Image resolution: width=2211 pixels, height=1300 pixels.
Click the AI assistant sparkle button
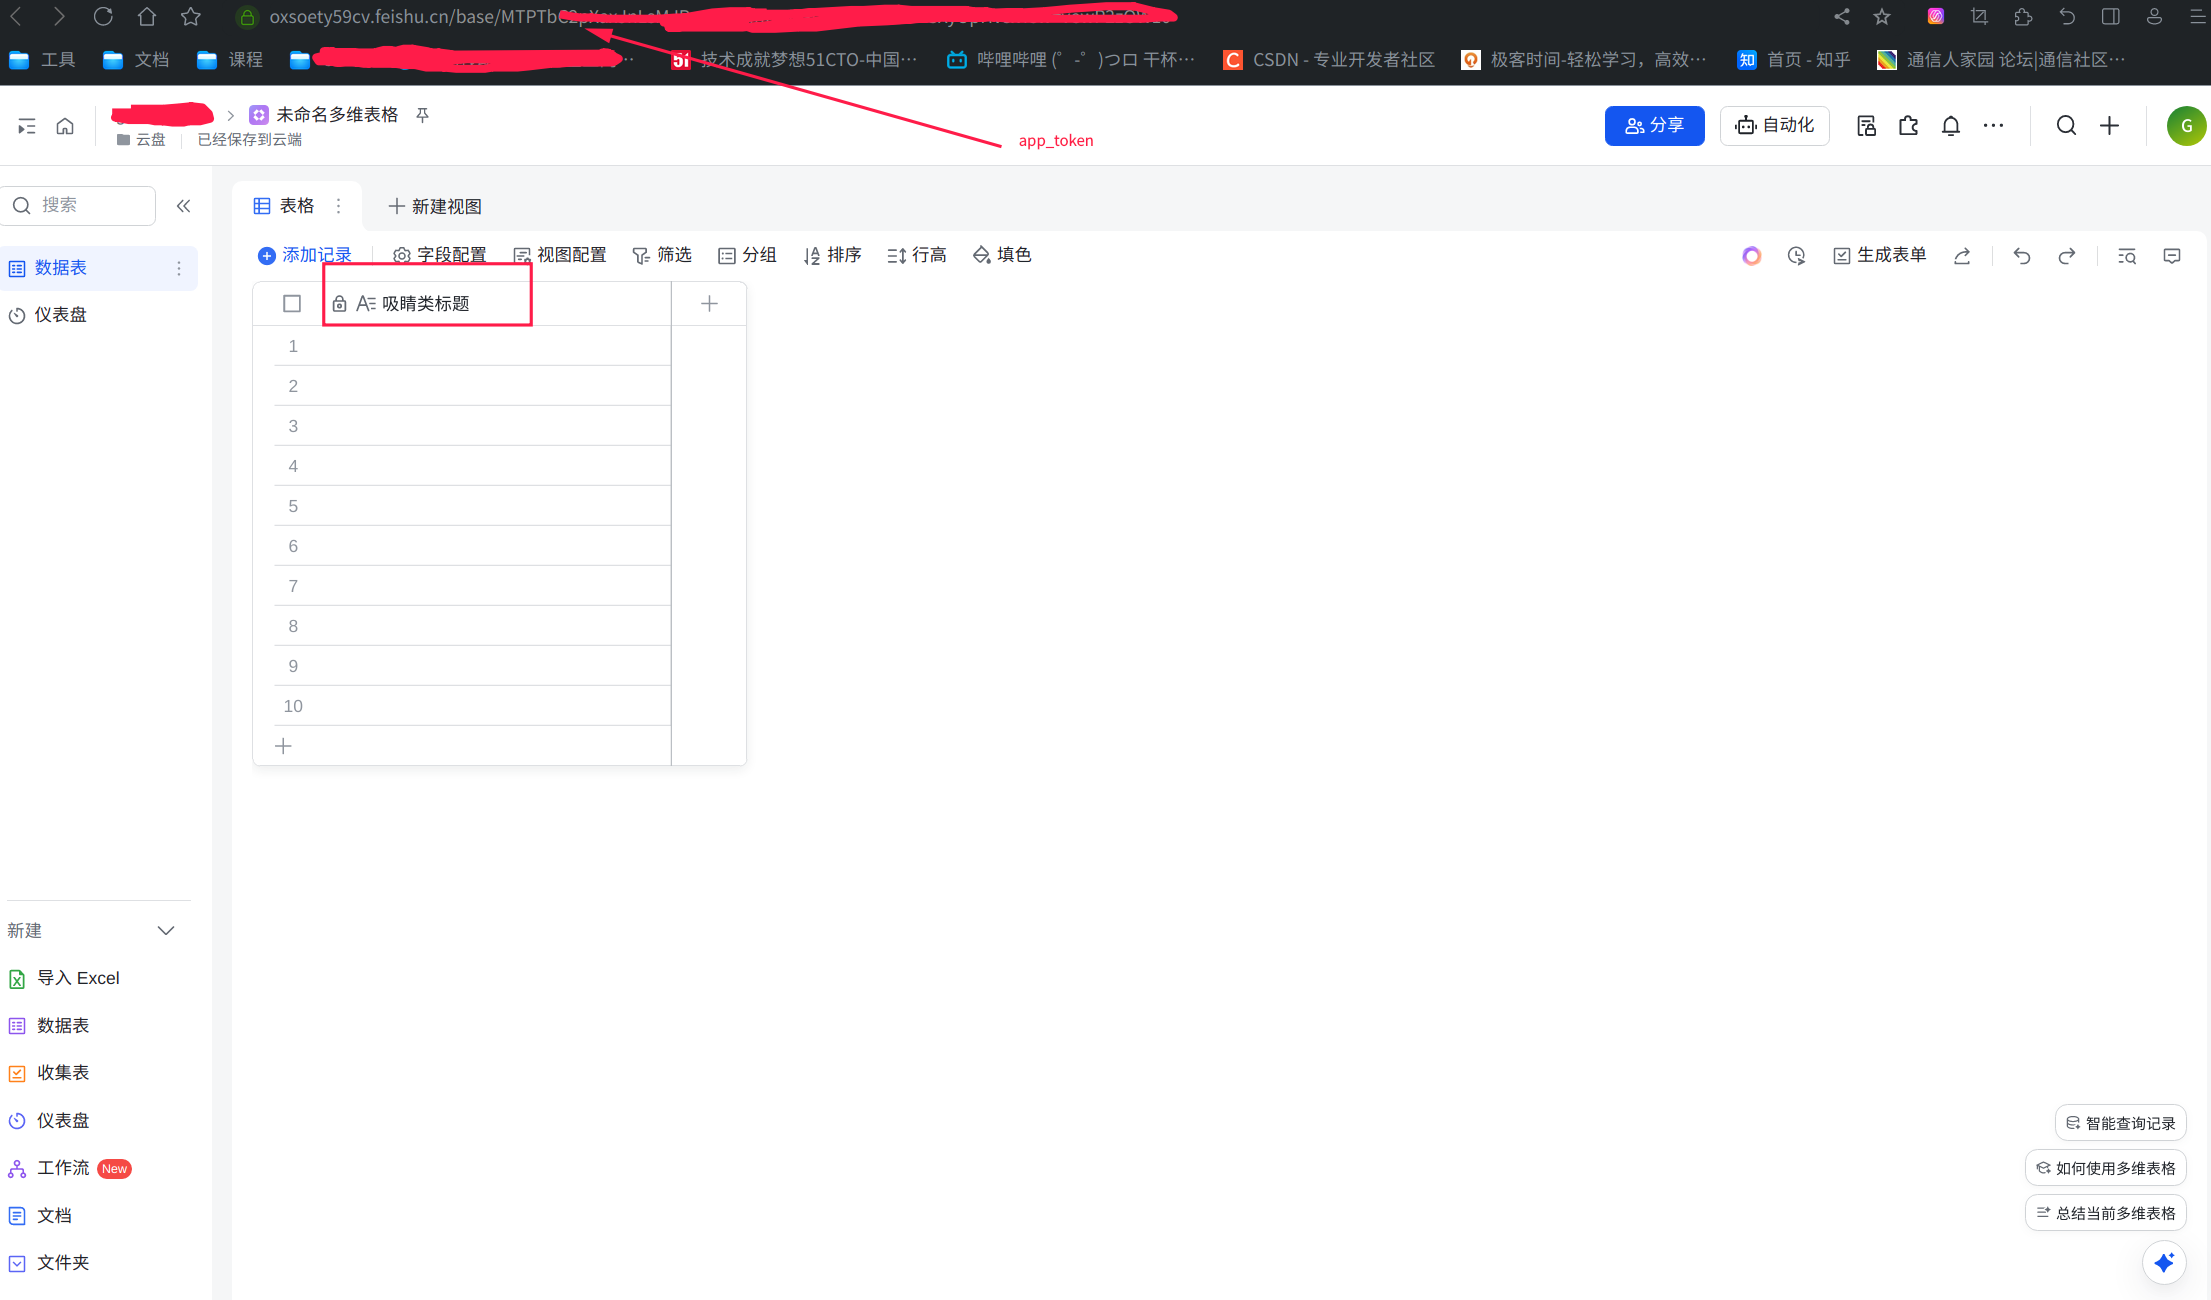tap(2163, 1262)
